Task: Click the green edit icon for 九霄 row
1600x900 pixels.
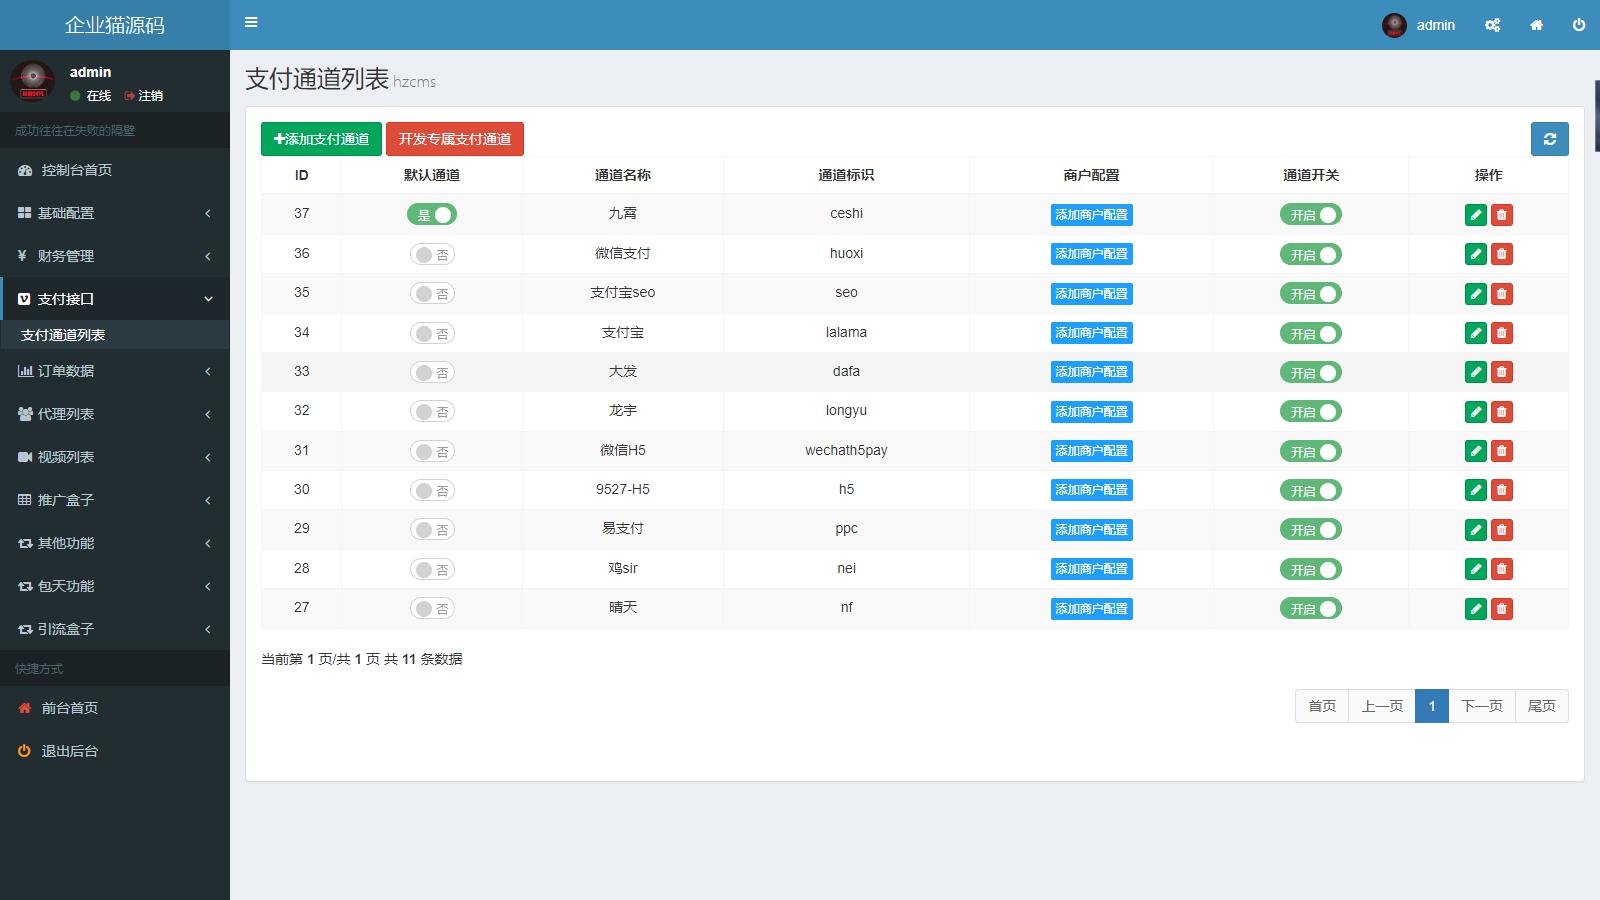Action: coord(1475,215)
